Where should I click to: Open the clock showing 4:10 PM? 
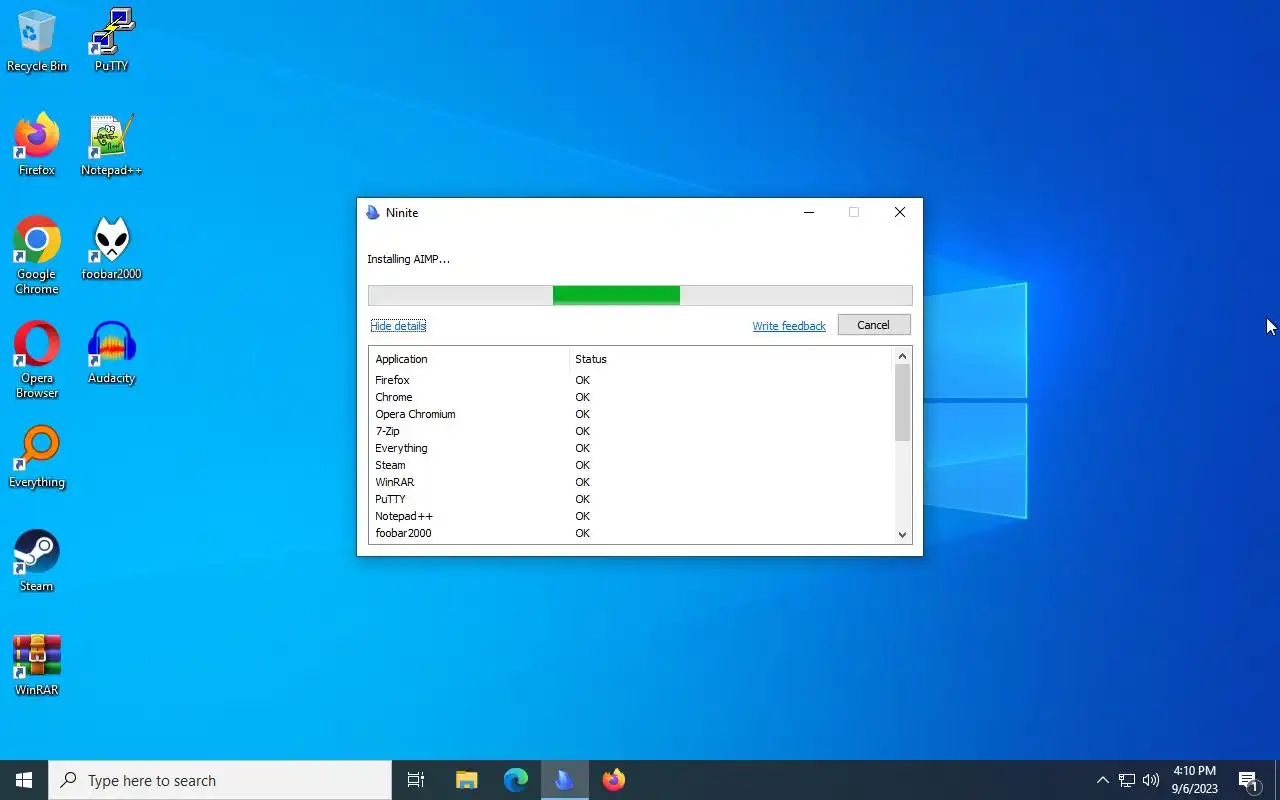tap(1194, 780)
